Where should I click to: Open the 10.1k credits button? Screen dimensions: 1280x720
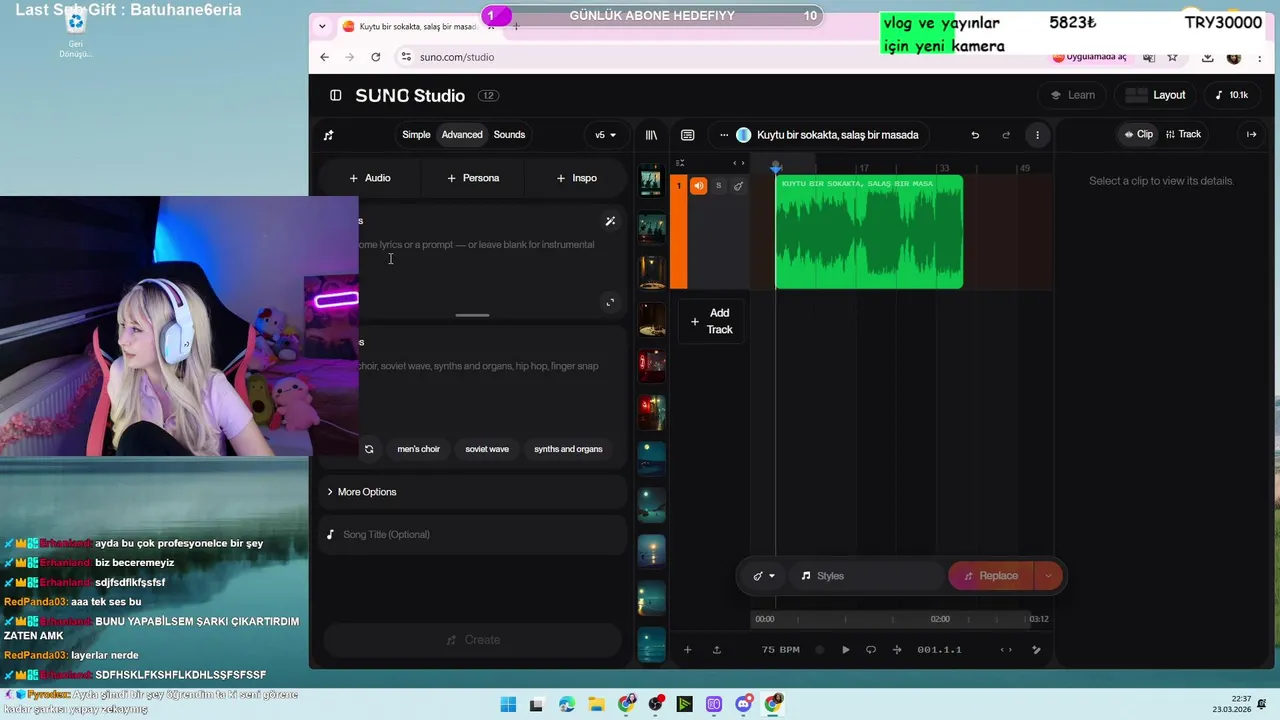1231,95
